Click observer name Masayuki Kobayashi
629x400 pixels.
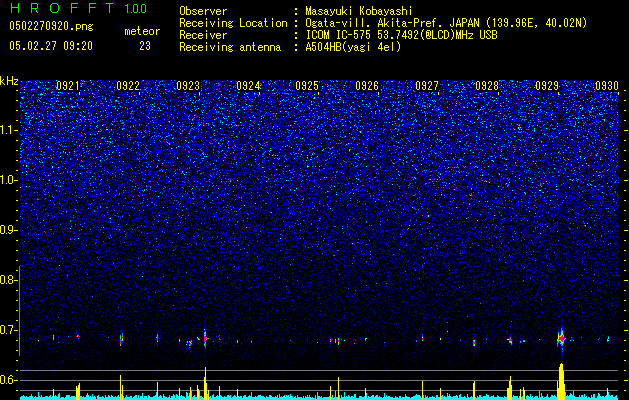[x=359, y=11]
